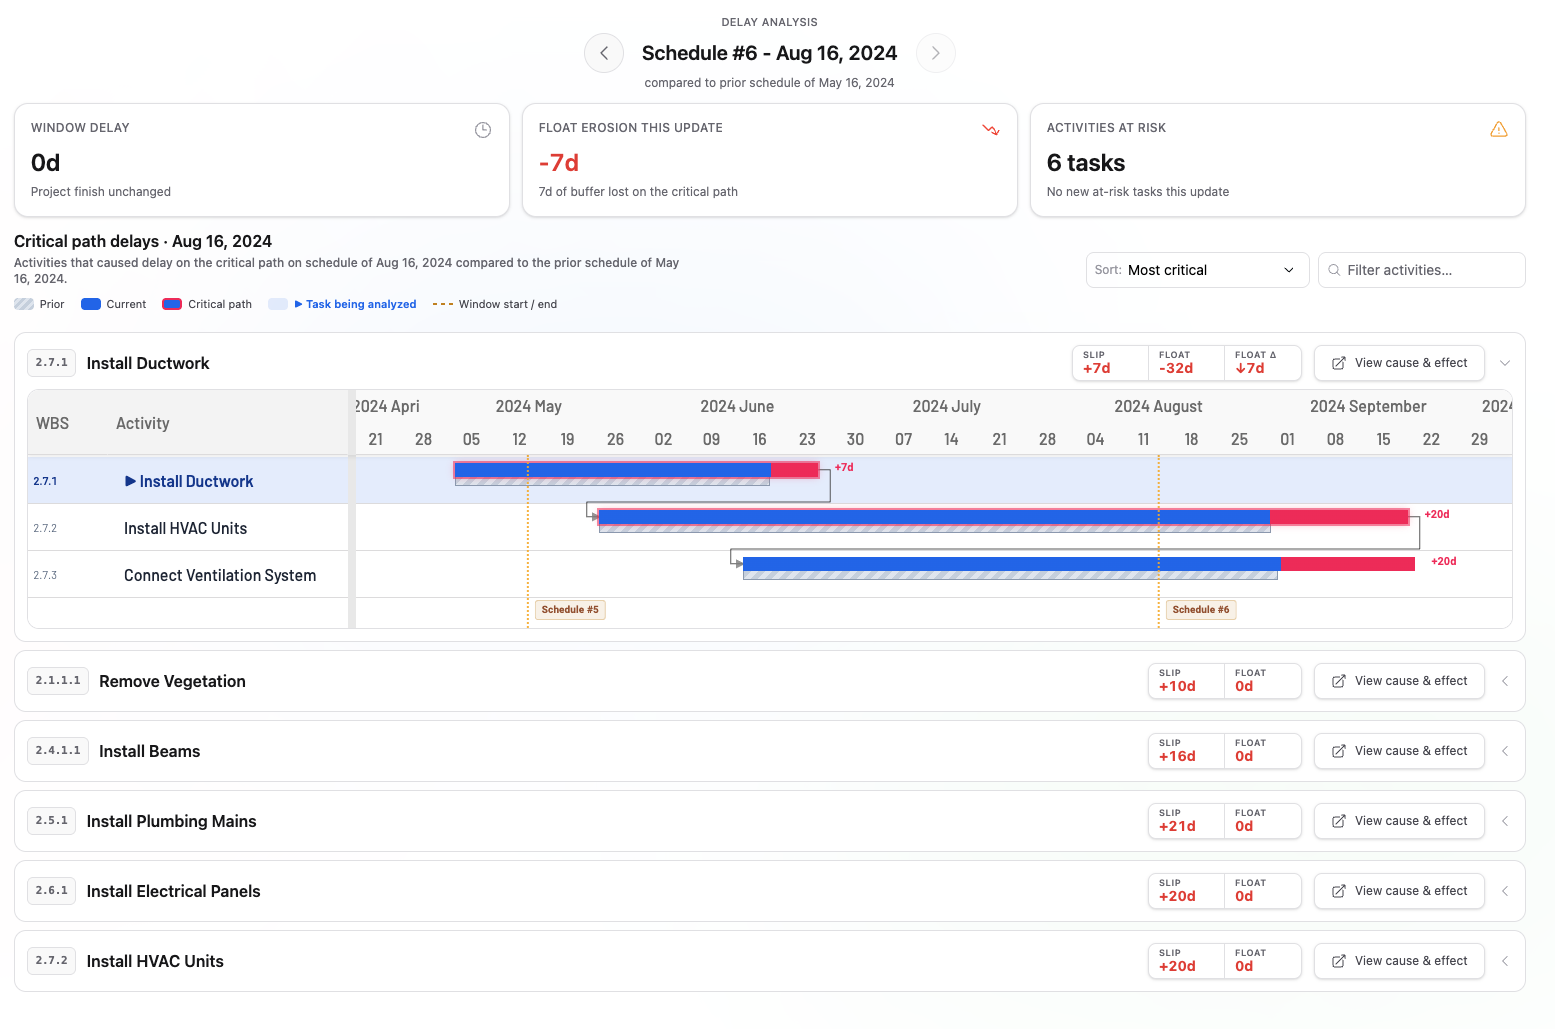This screenshot has width=1555, height=1029.
Task: Click the play arrow beside Install Ductwork row
Action: coord(130,481)
